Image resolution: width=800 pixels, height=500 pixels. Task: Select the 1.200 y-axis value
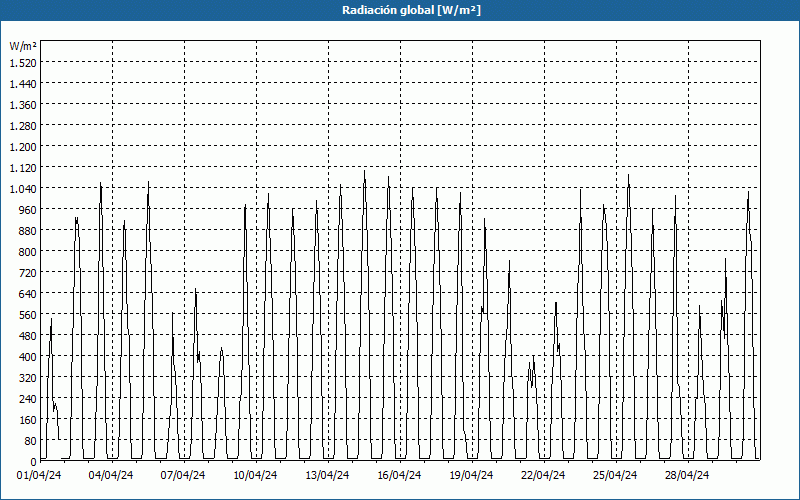pos(23,146)
